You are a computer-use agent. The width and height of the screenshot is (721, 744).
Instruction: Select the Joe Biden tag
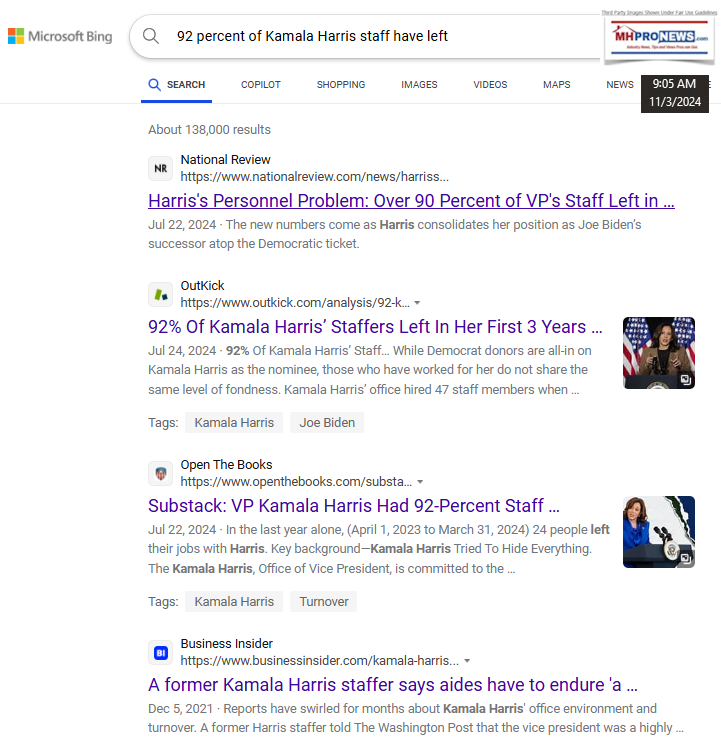pyautogui.click(x=327, y=422)
